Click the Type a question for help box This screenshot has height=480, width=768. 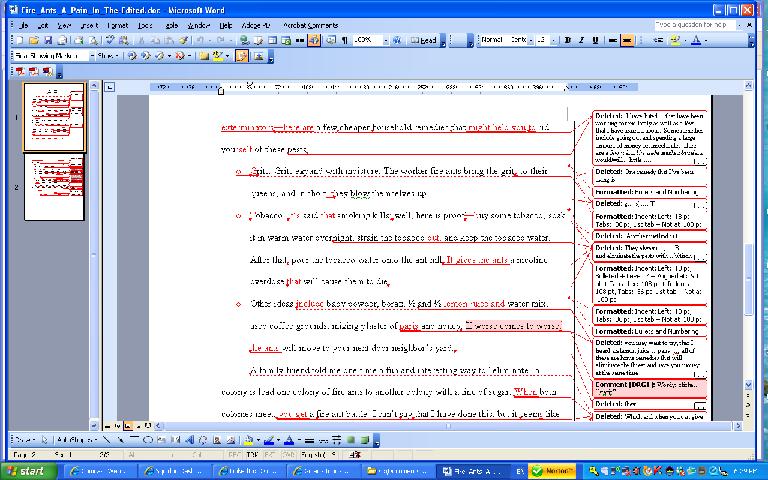click(695, 24)
